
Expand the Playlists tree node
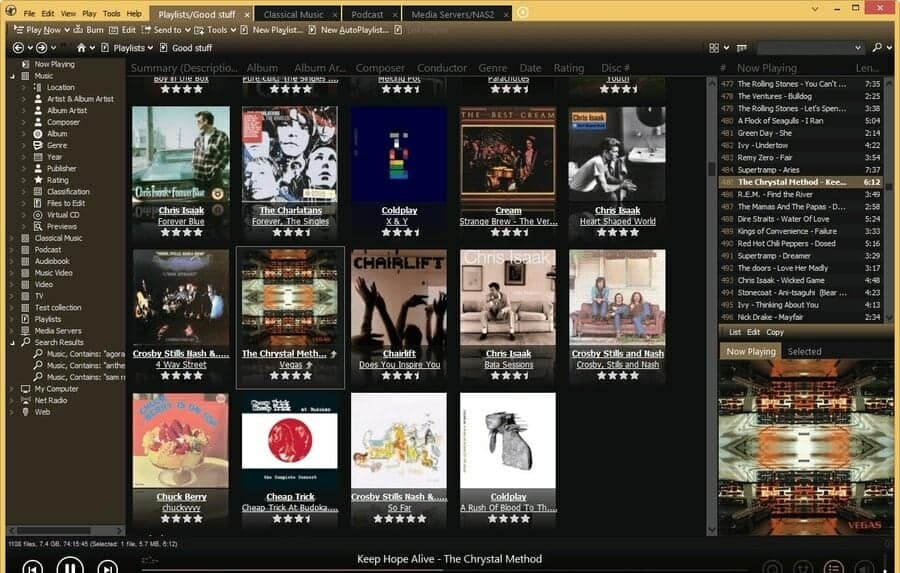(x=13, y=319)
